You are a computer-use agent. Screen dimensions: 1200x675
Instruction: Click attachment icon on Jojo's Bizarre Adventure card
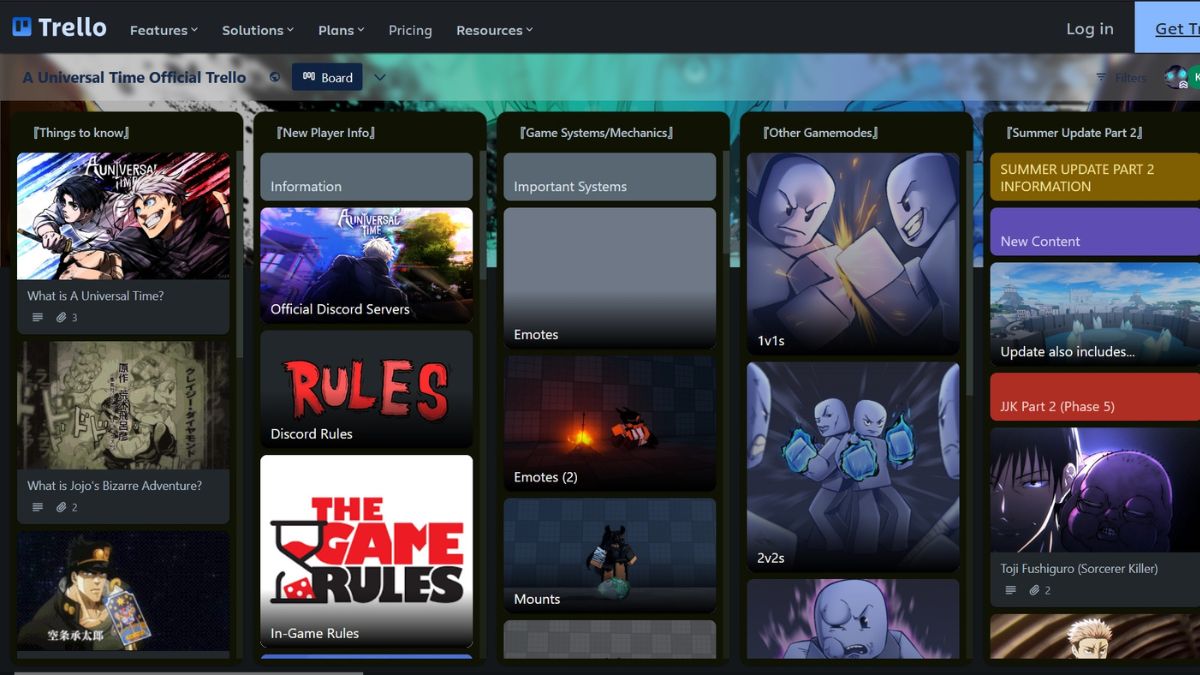click(61, 508)
